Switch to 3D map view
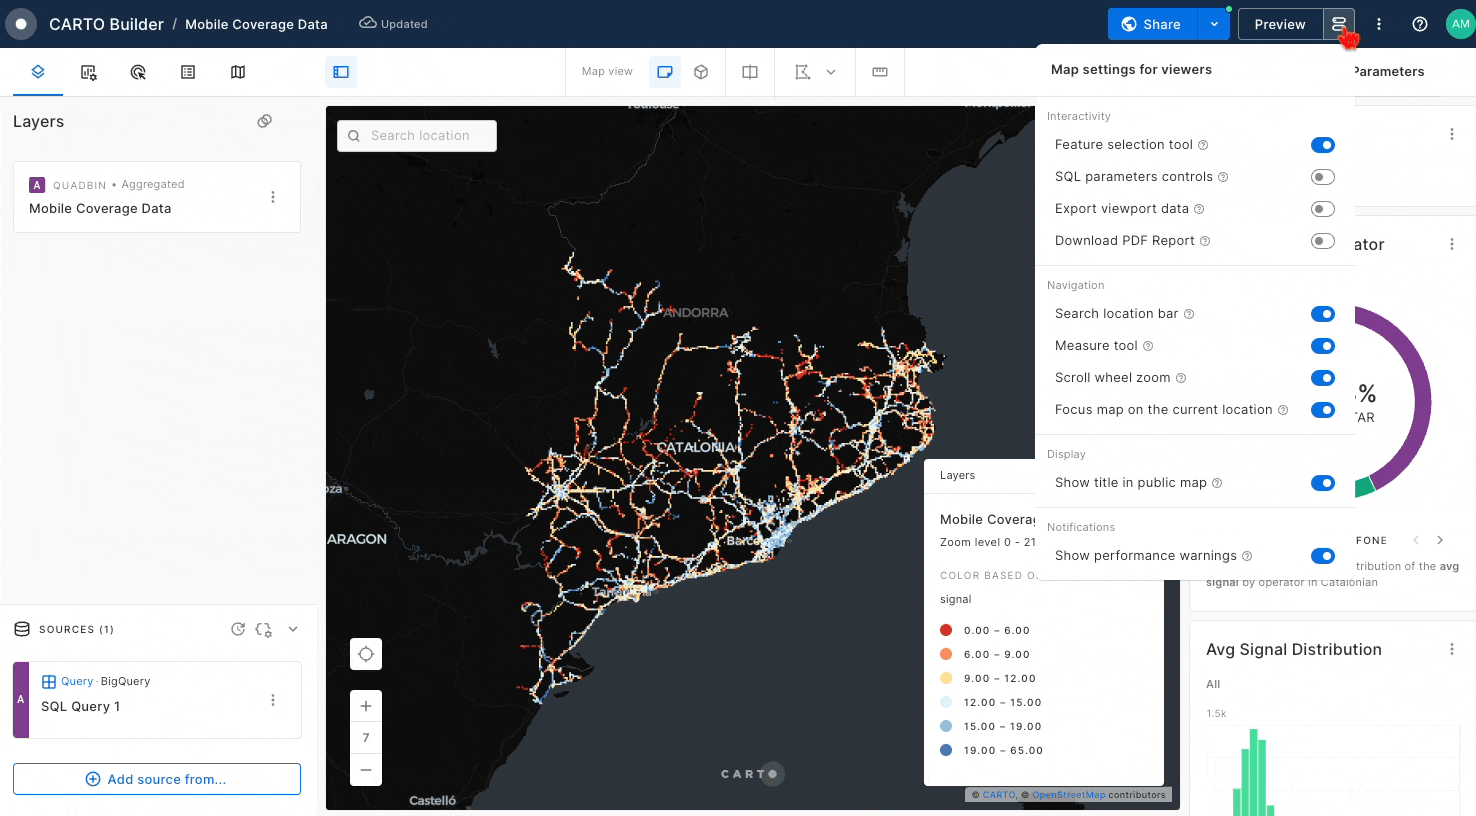 701,72
